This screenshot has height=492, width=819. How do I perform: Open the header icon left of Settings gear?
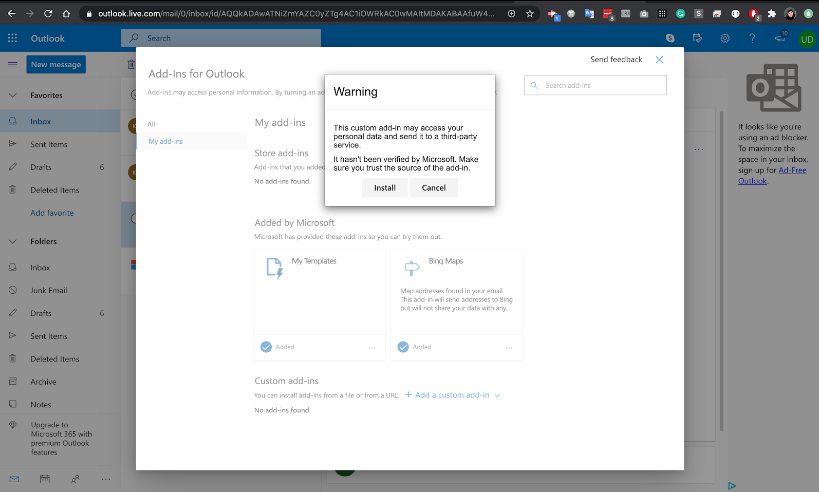[697, 38]
